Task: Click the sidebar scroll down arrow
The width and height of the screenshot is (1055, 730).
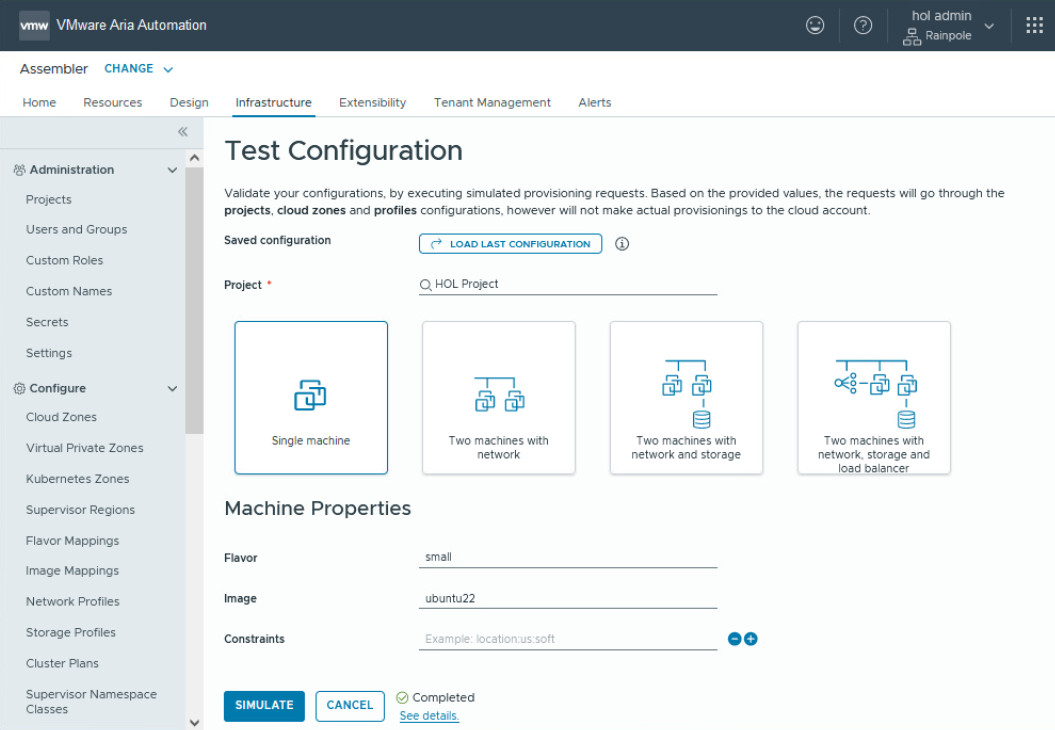Action: 194,723
